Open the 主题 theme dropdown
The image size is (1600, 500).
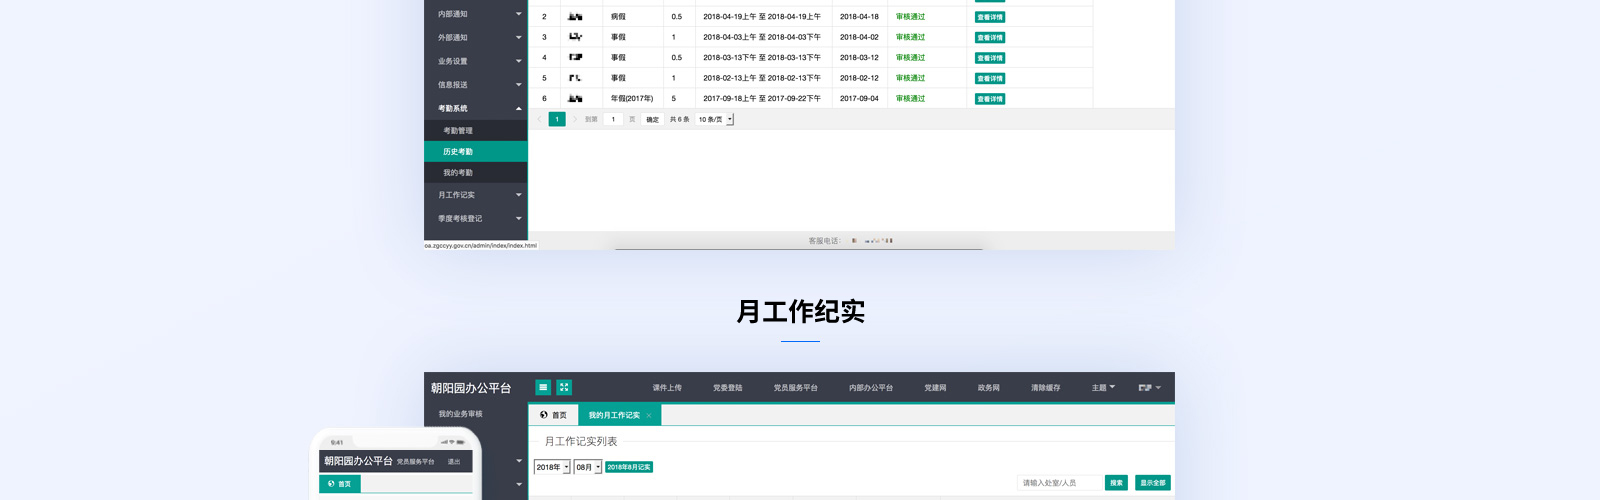coord(1103,388)
